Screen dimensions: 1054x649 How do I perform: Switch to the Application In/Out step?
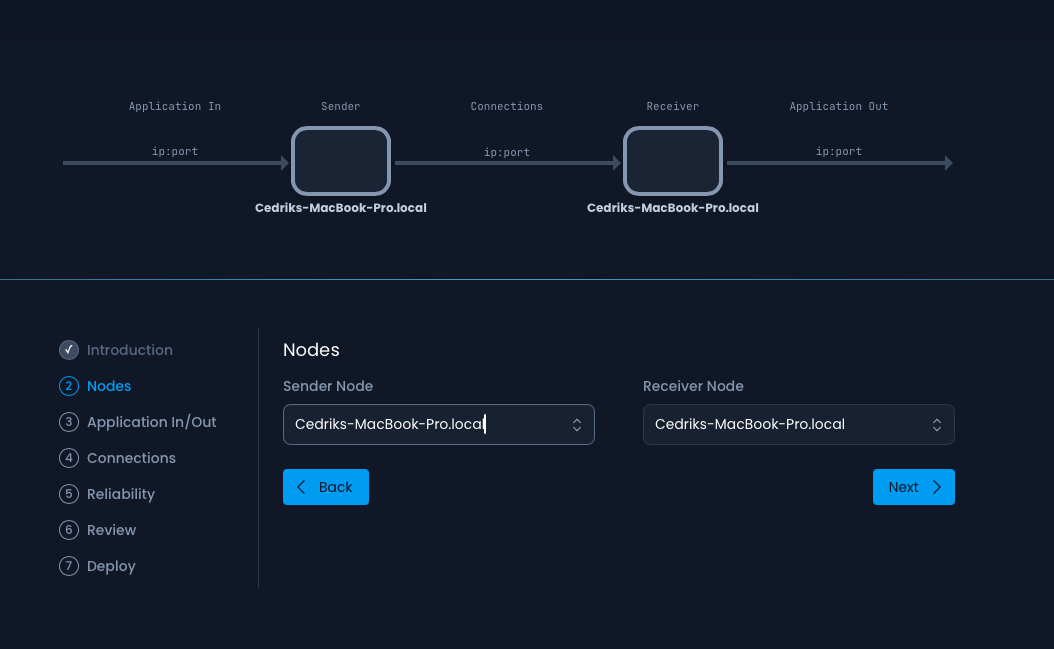pyautogui.click(x=151, y=422)
